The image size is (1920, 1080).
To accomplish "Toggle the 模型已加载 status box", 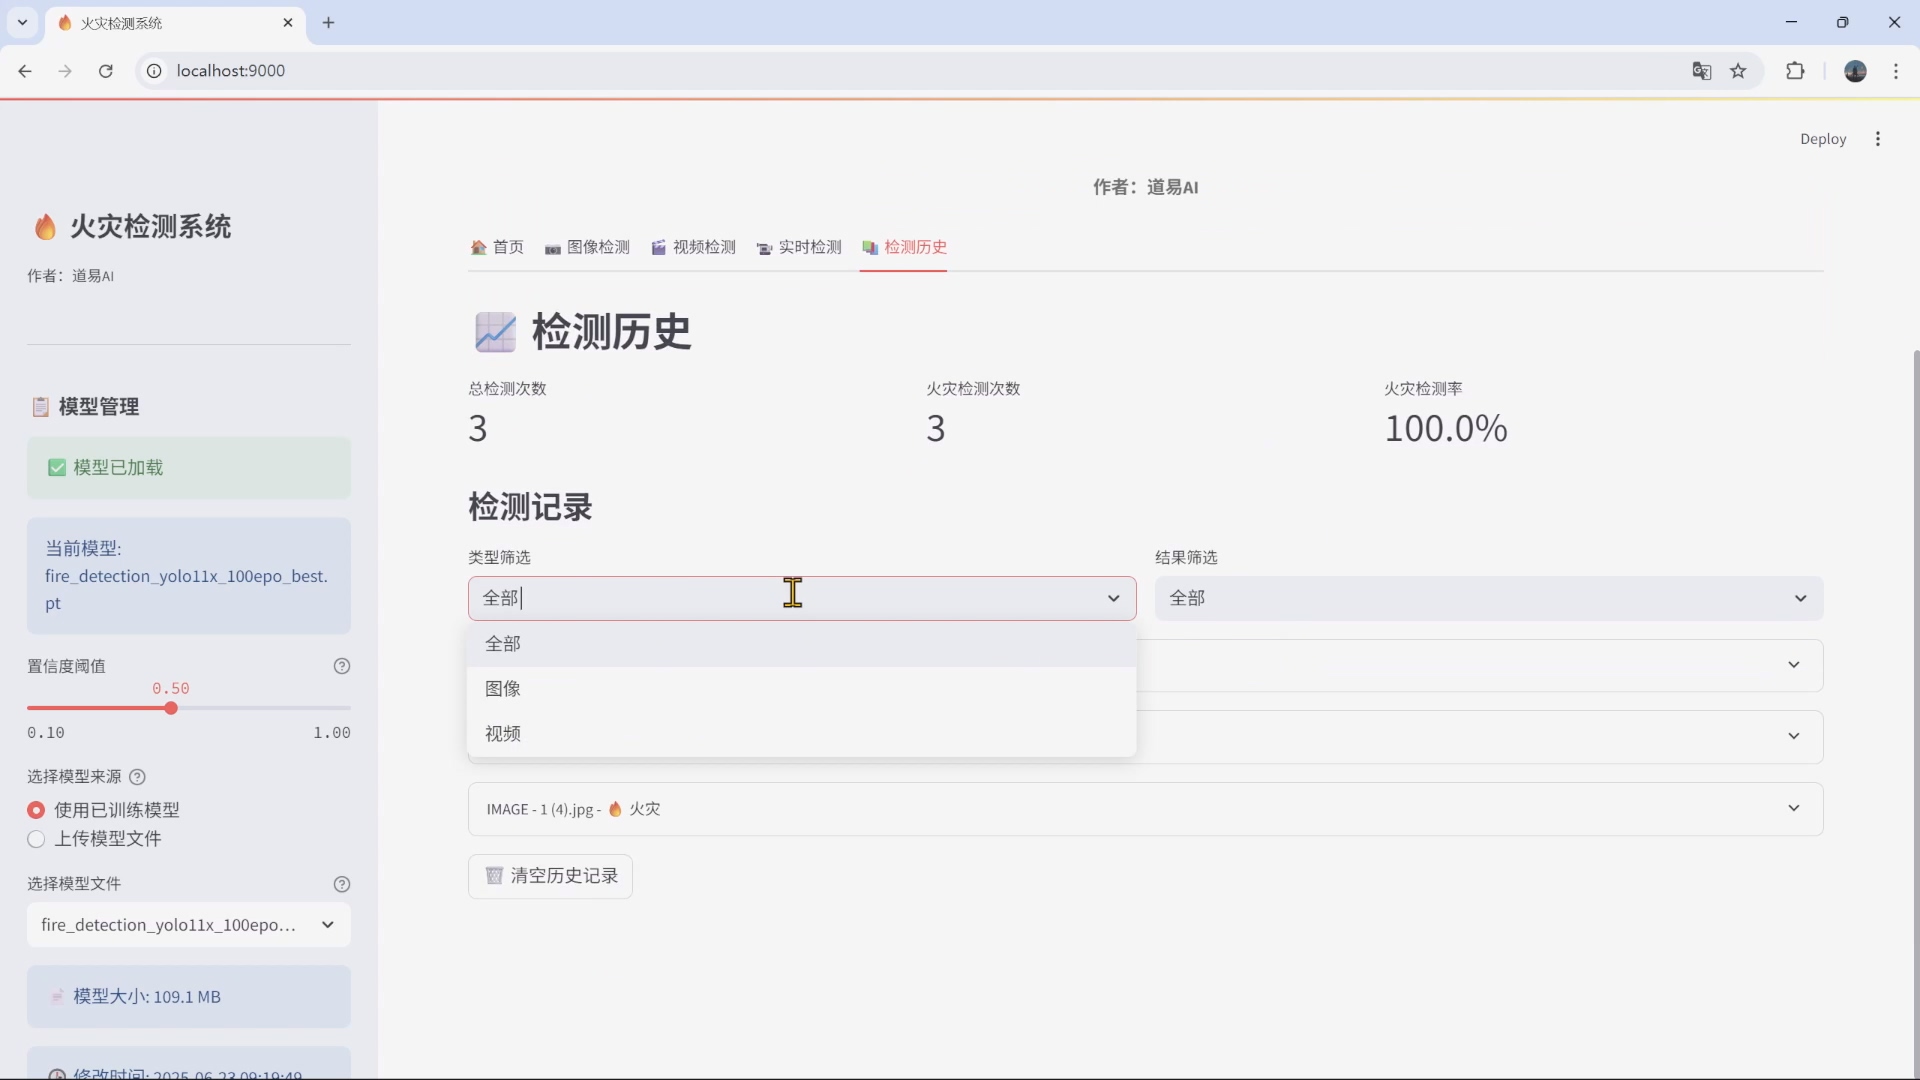I will click(189, 467).
